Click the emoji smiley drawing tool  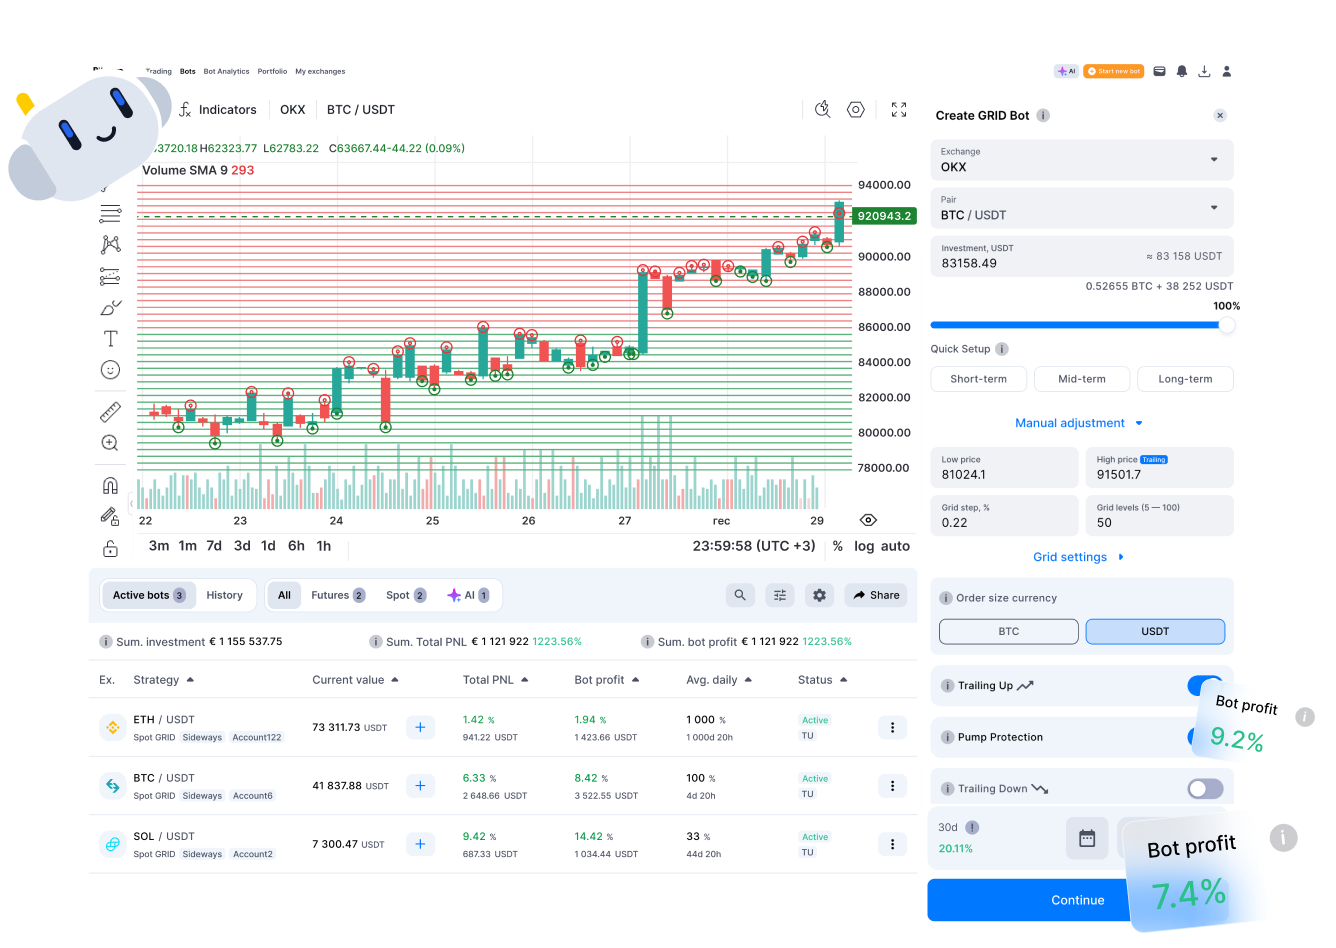coord(110,370)
